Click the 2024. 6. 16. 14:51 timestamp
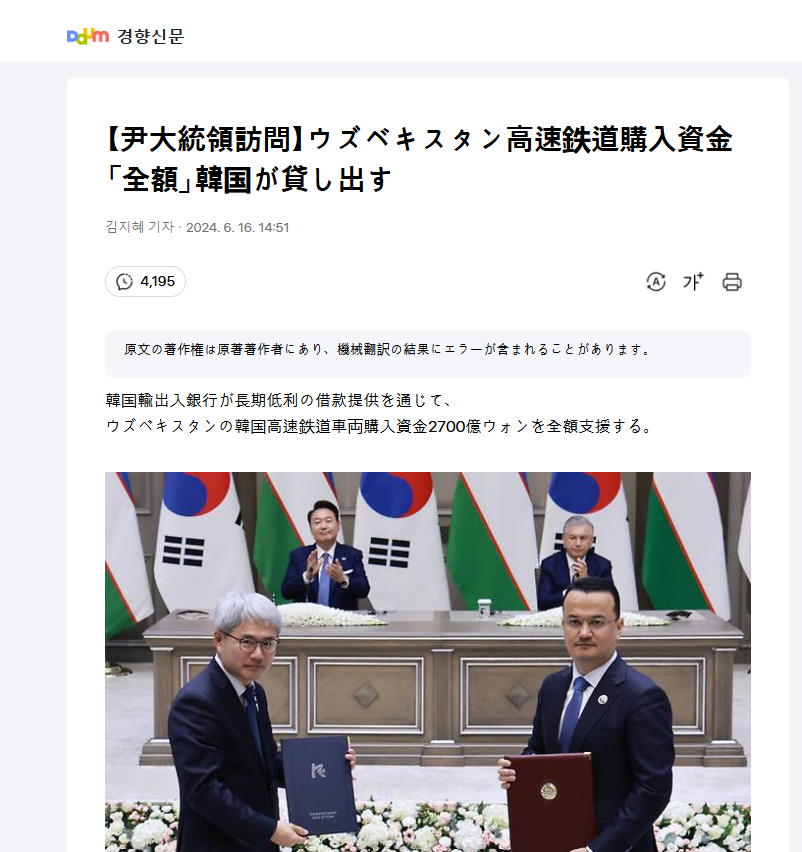 [237, 227]
